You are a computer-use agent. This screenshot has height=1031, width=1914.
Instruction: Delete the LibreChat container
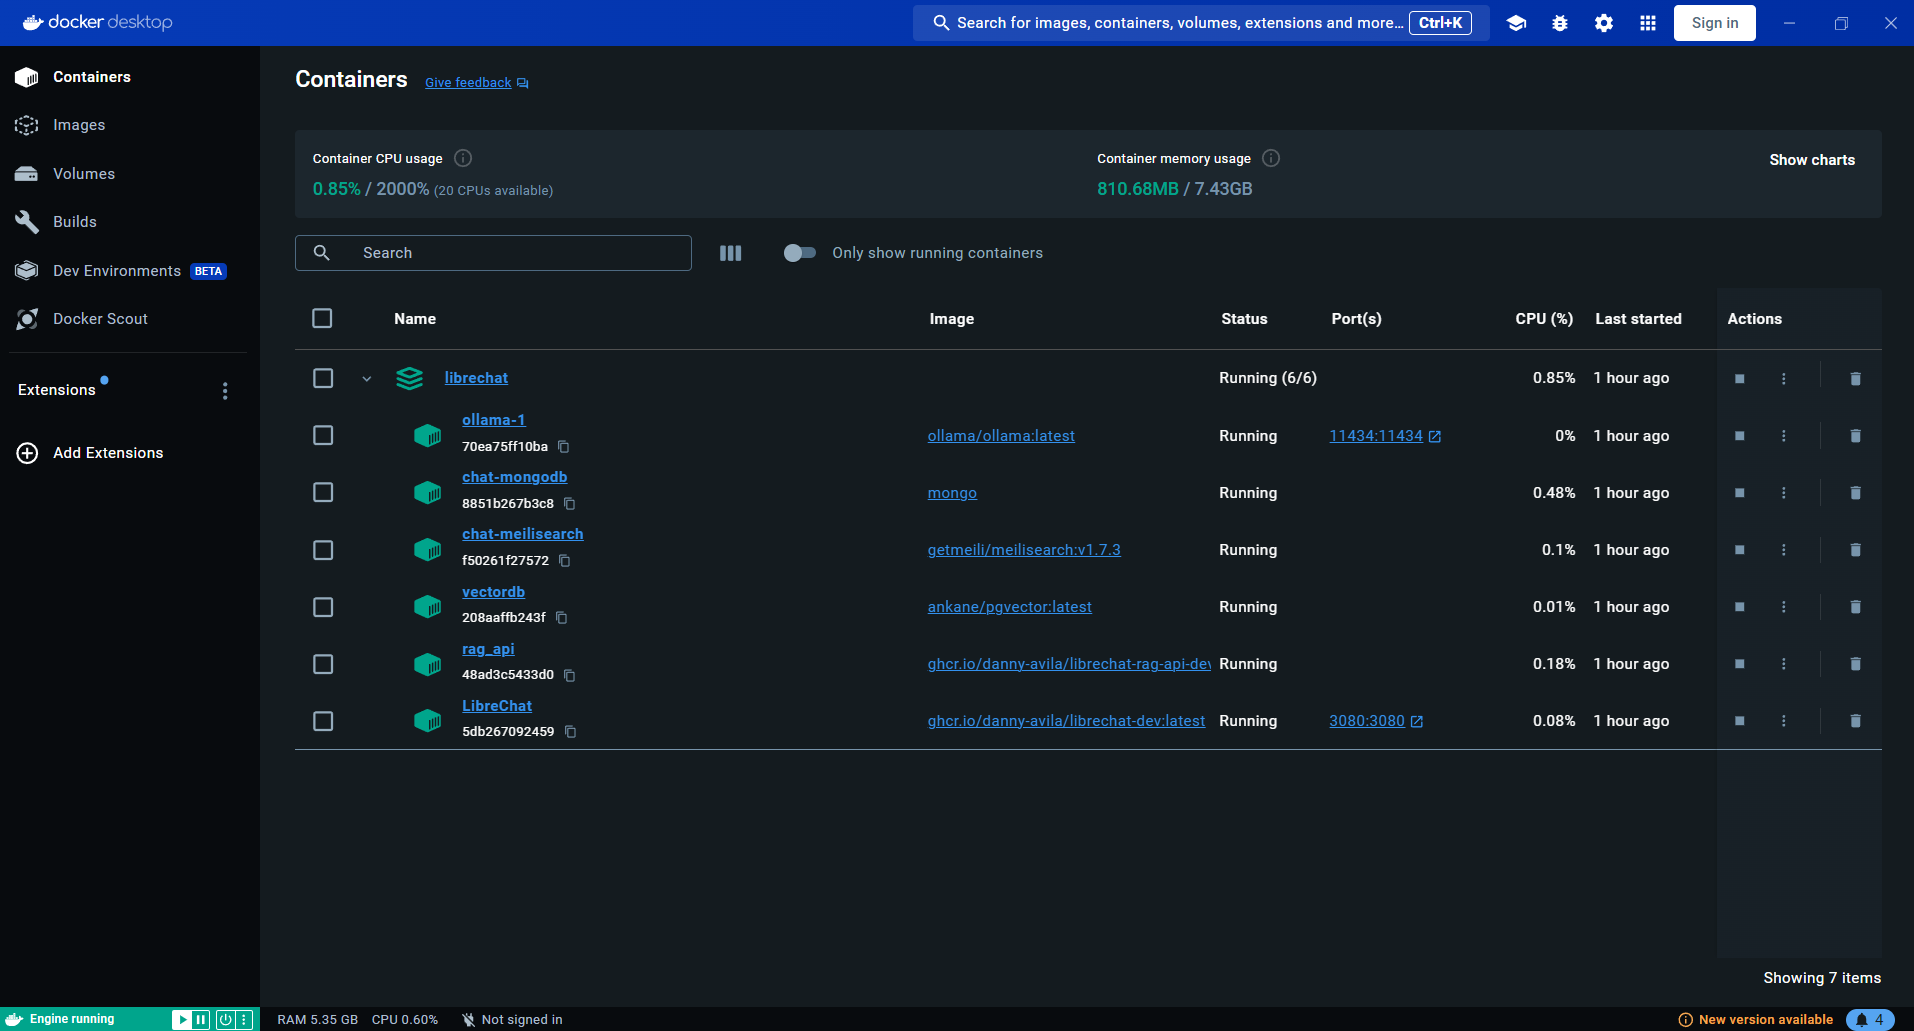(x=1856, y=721)
